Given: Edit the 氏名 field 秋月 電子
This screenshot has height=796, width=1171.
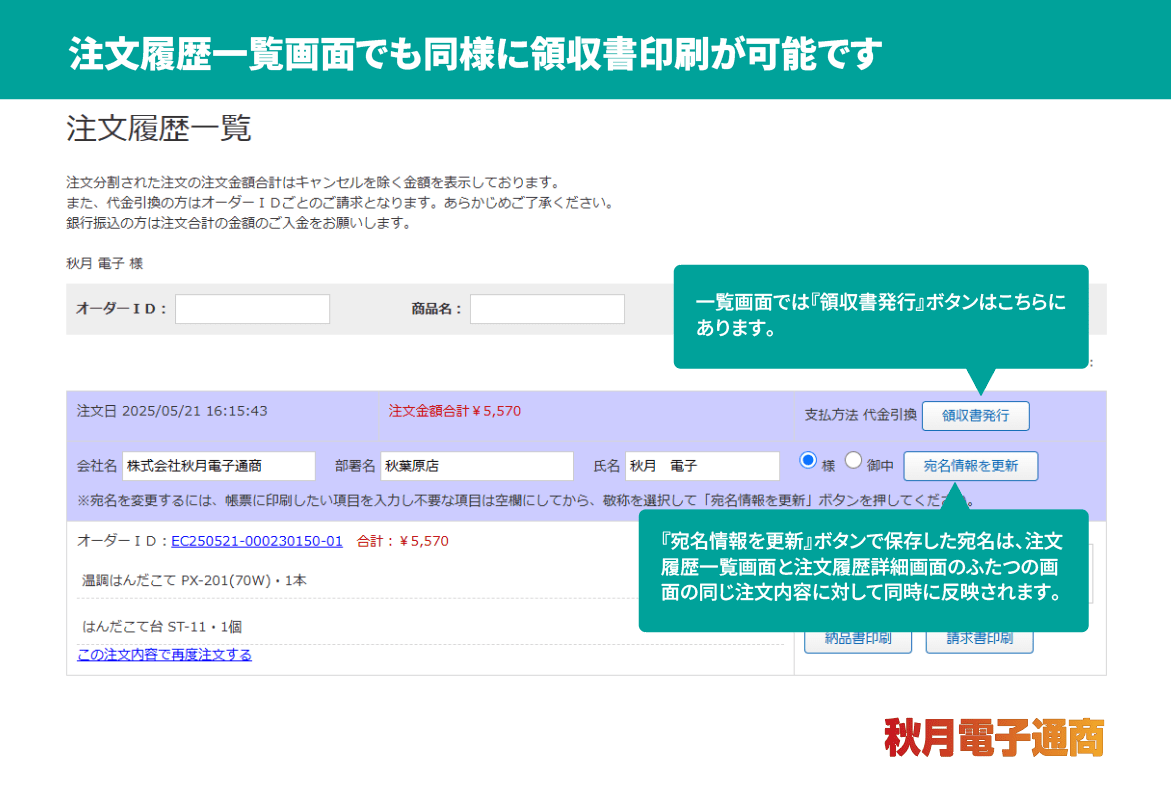Looking at the screenshot, I should click(702, 466).
